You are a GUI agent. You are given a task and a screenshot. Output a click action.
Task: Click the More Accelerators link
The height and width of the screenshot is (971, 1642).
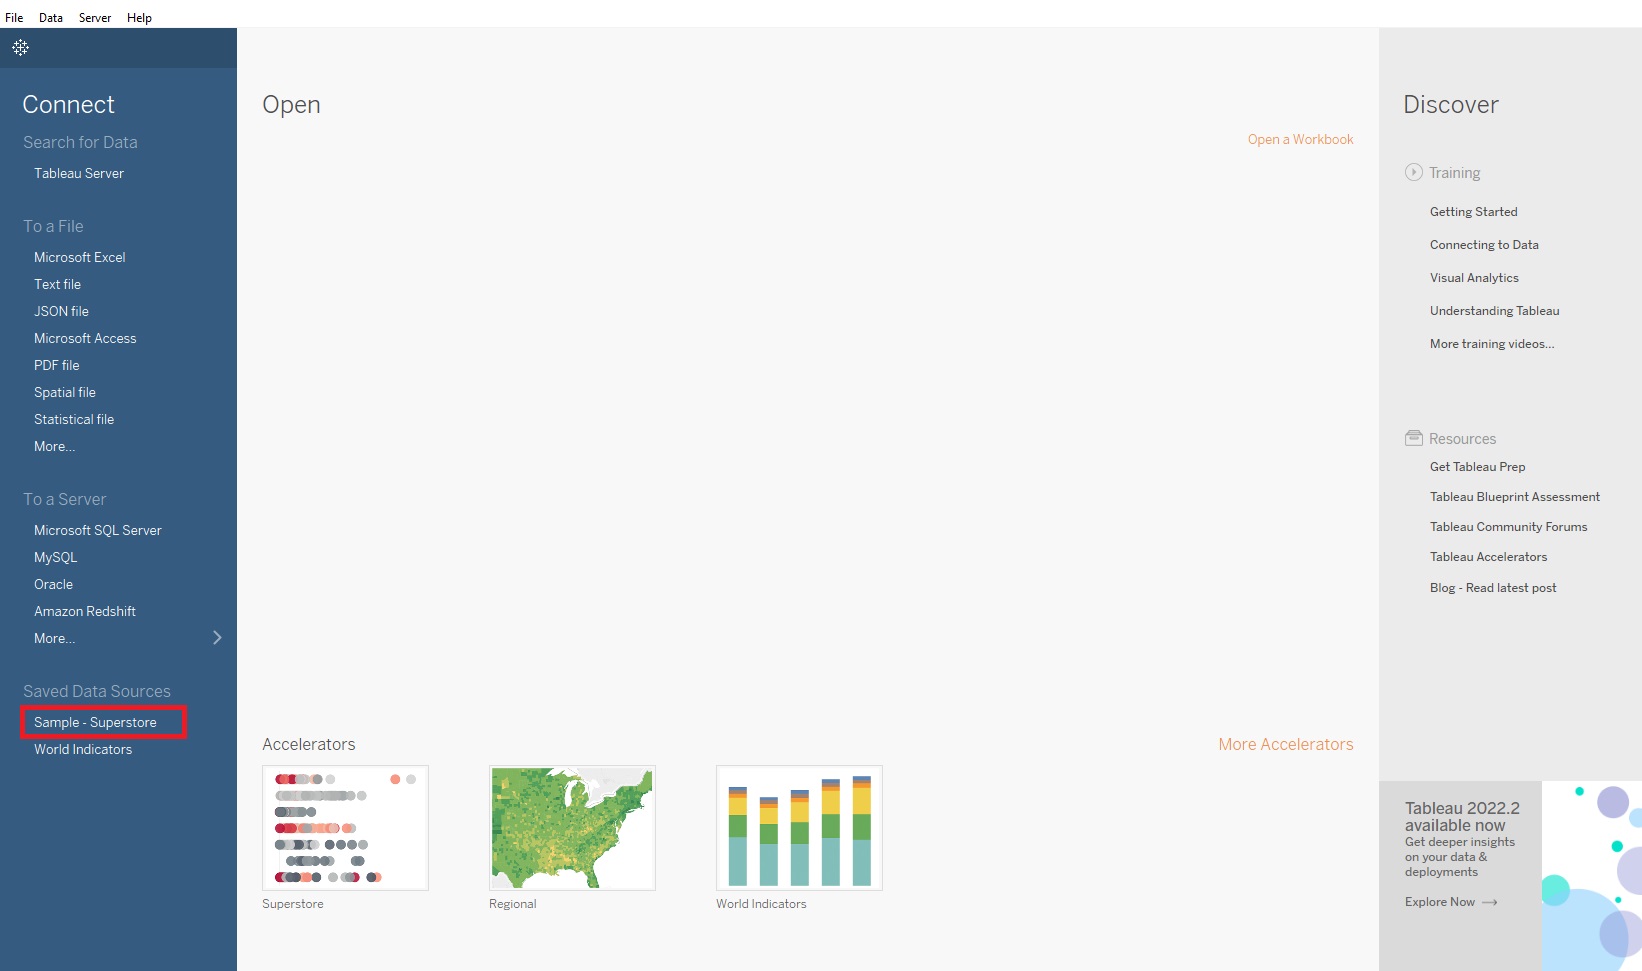tap(1285, 744)
